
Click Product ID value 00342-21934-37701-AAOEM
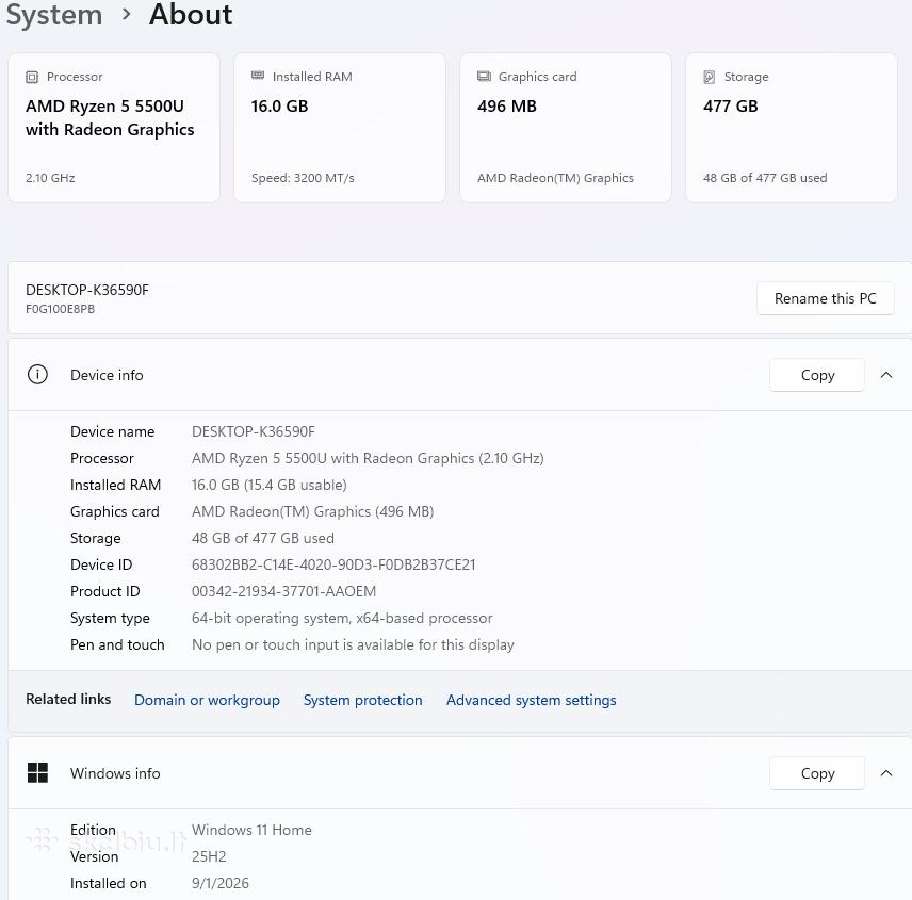click(284, 591)
